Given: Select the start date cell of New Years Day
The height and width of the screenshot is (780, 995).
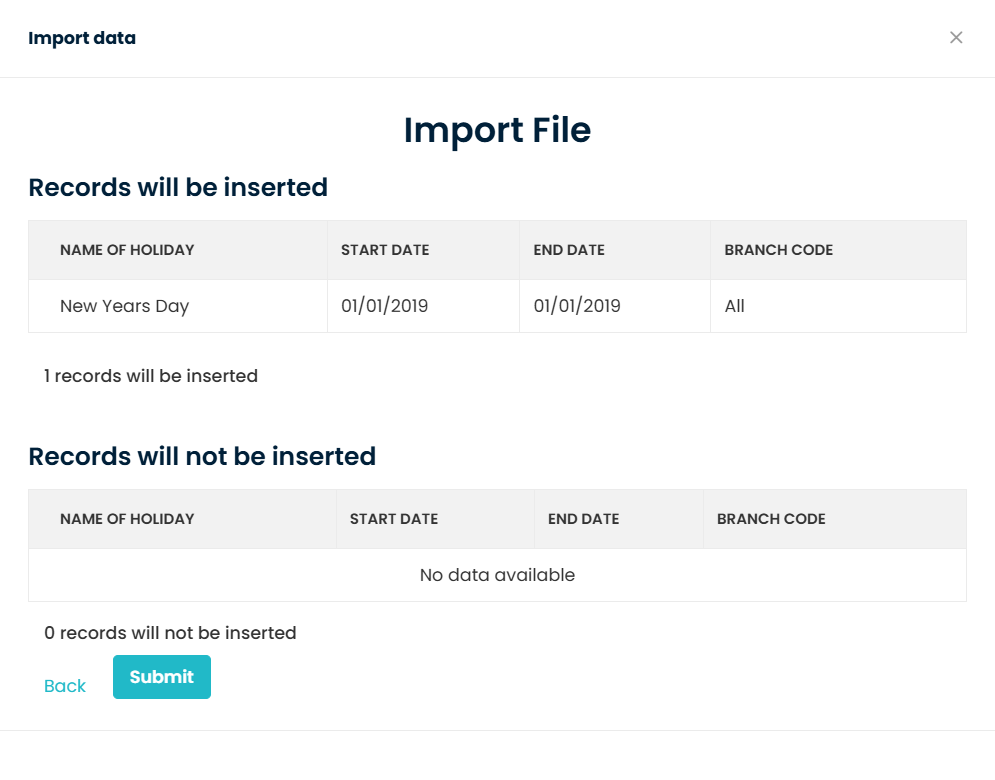Looking at the screenshot, I should (x=384, y=306).
